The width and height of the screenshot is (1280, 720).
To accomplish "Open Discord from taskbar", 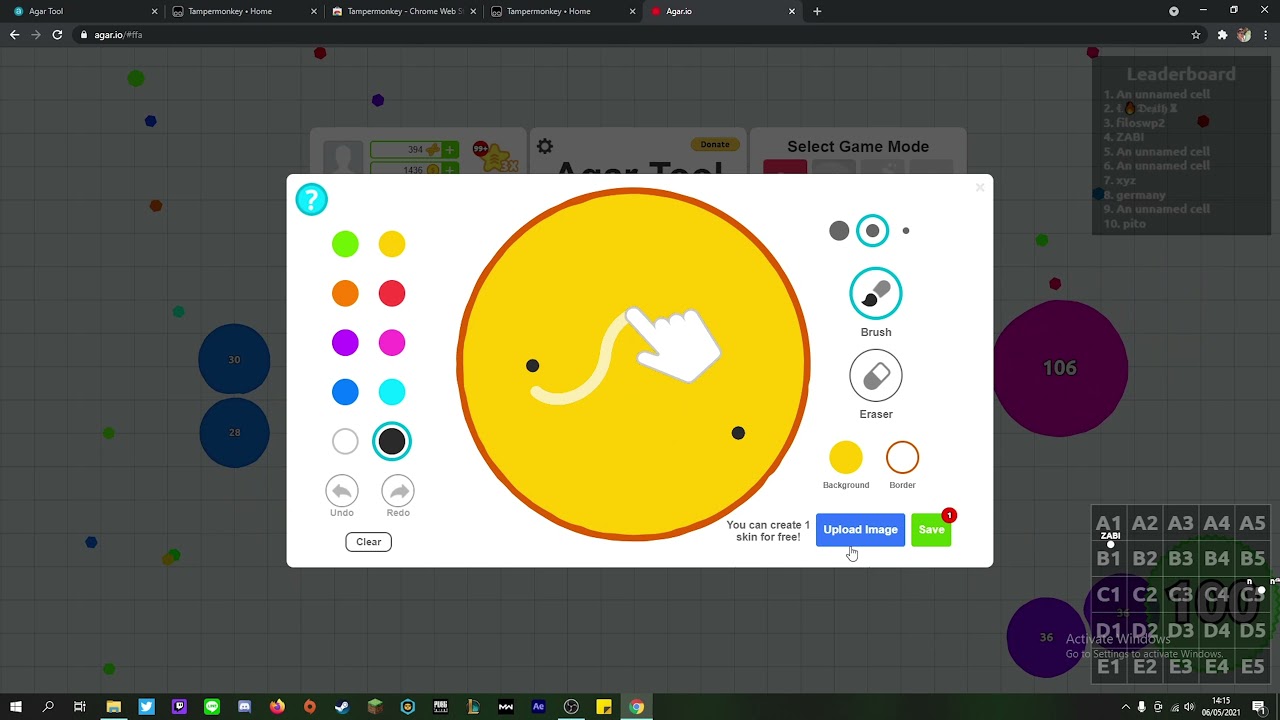I will [x=245, y=707].
